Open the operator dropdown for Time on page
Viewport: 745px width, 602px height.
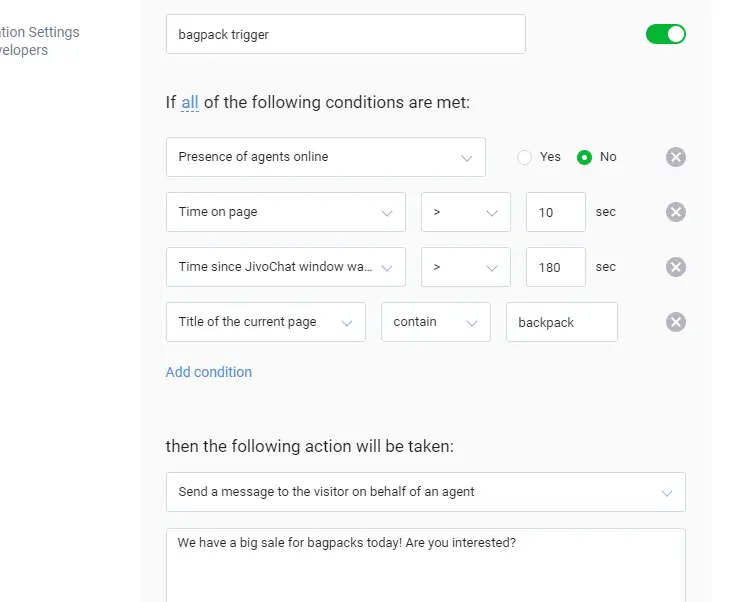coord(465,212)
